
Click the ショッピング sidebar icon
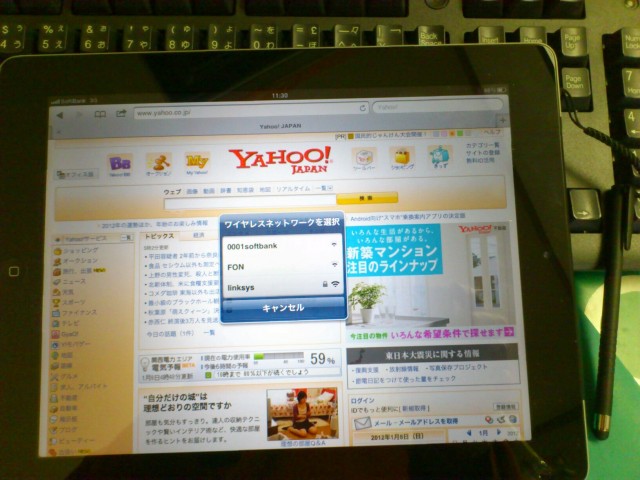click(57, 251)
